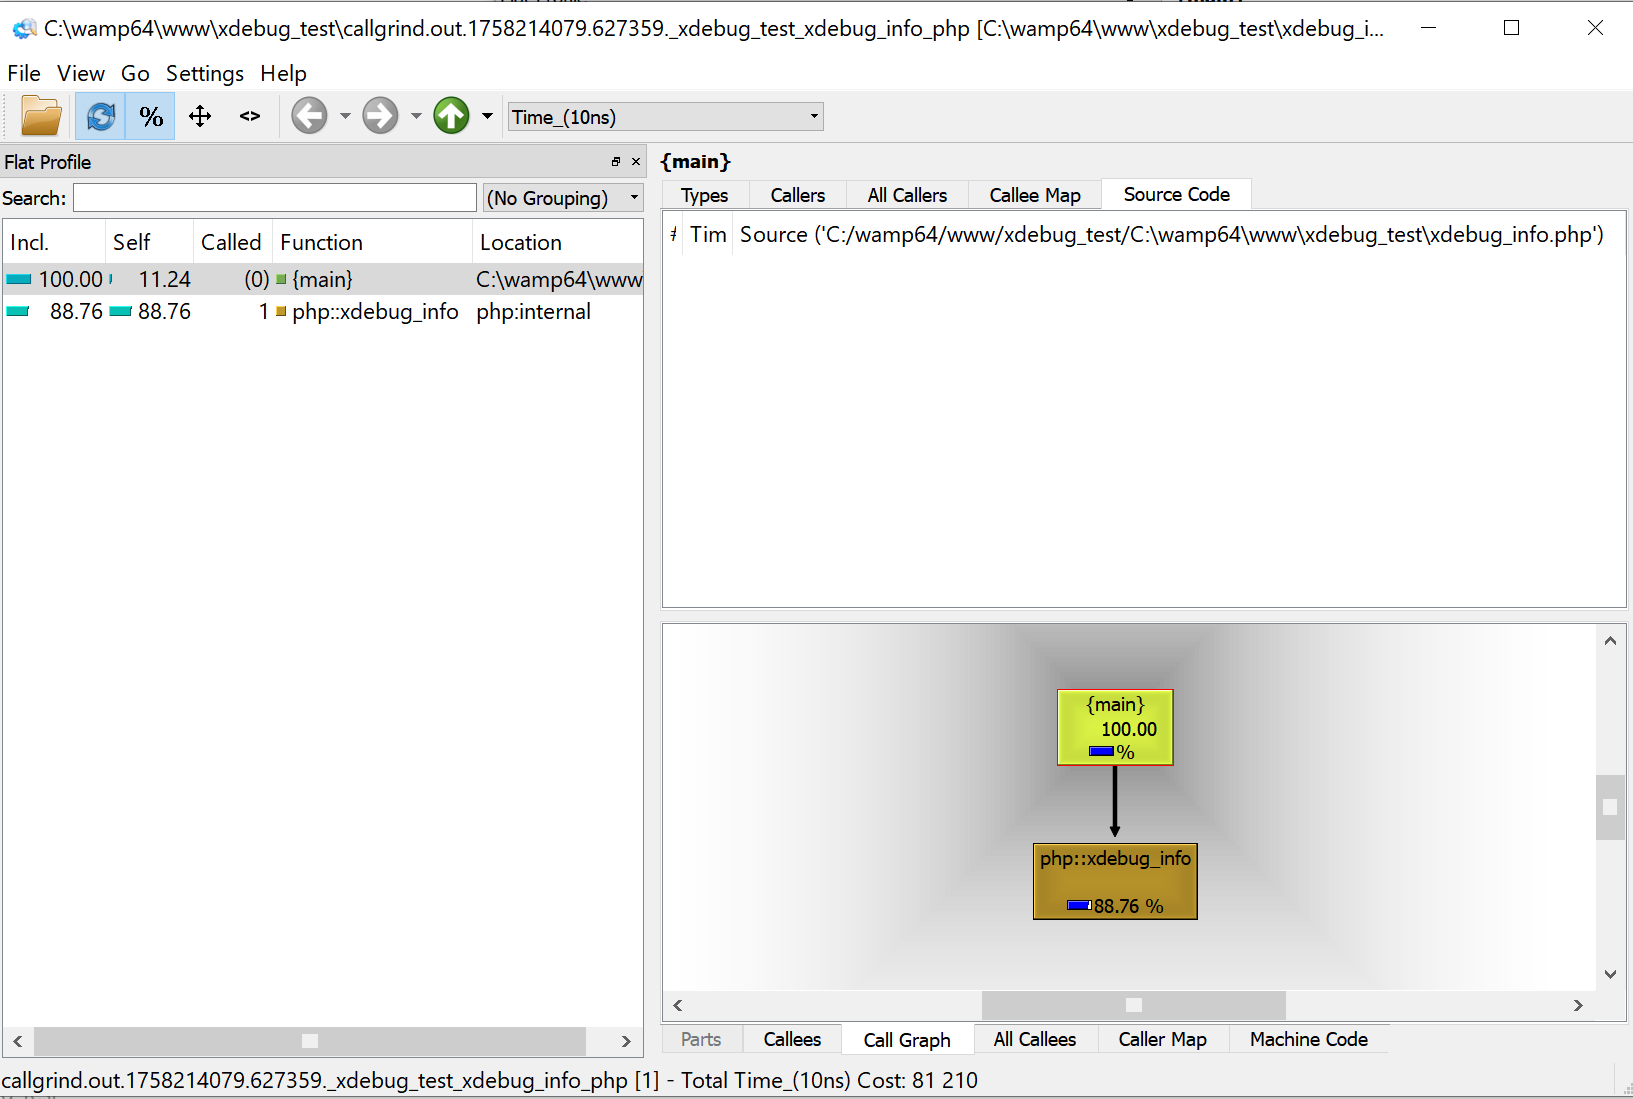Click the Flat Profile search field
The image size is (1633, 1099).
coord(275,198)
